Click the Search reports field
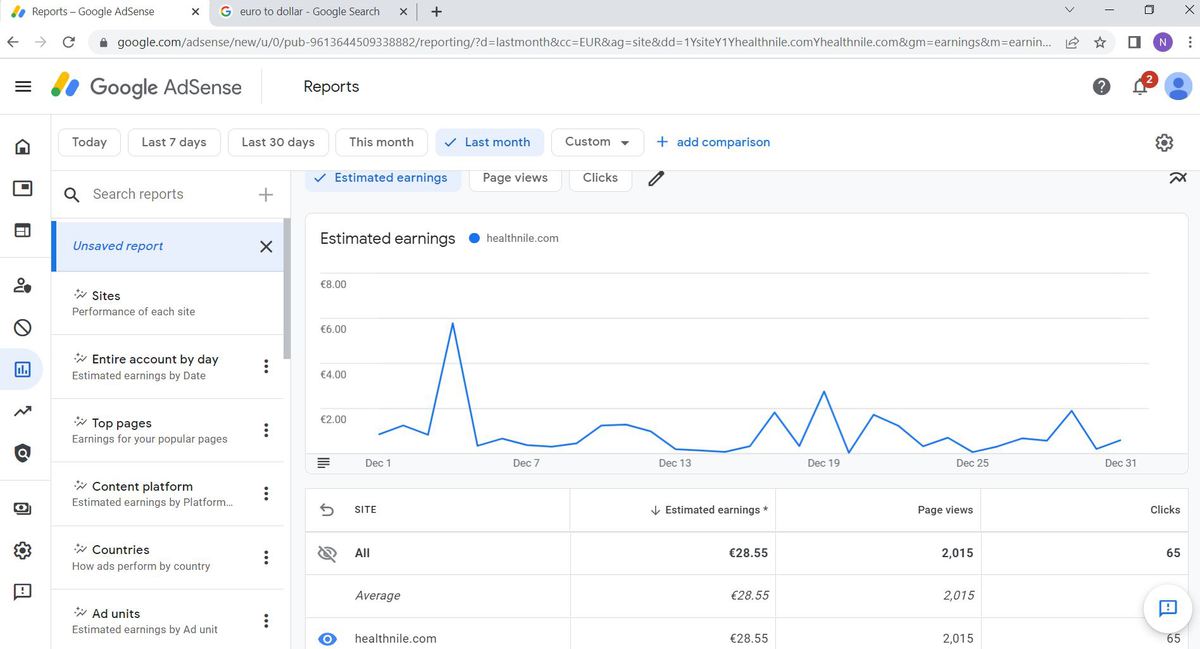This screenshot has height=649, width=1200. (168, 195)
